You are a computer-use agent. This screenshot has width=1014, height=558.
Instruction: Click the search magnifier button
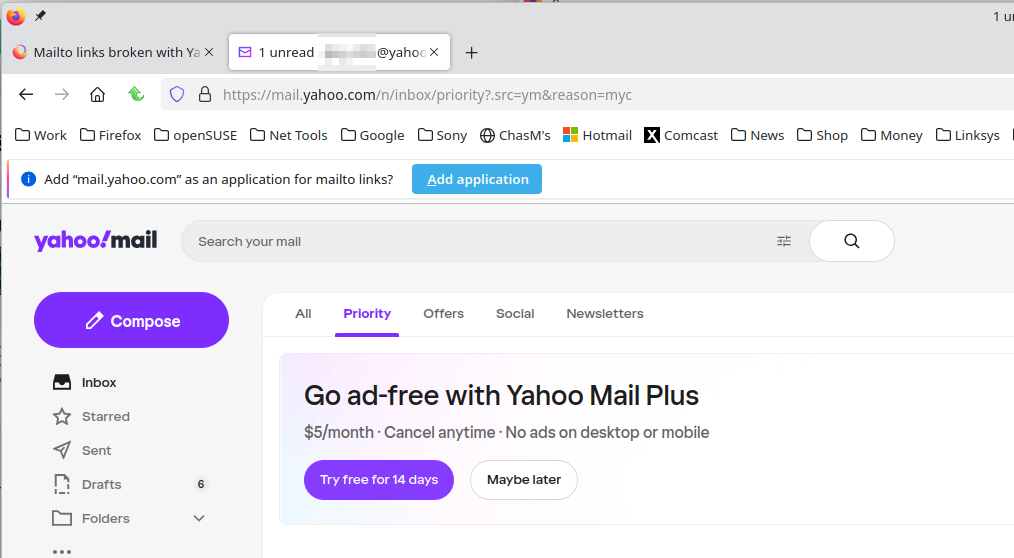pos(851,241)
